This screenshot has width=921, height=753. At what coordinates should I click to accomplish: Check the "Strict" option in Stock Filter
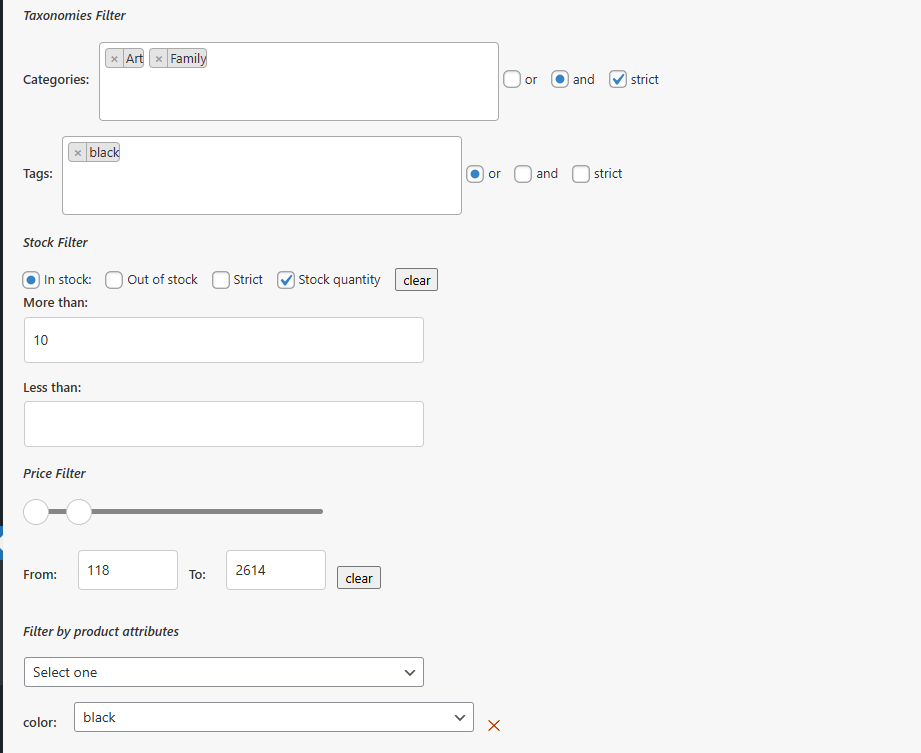220,279
